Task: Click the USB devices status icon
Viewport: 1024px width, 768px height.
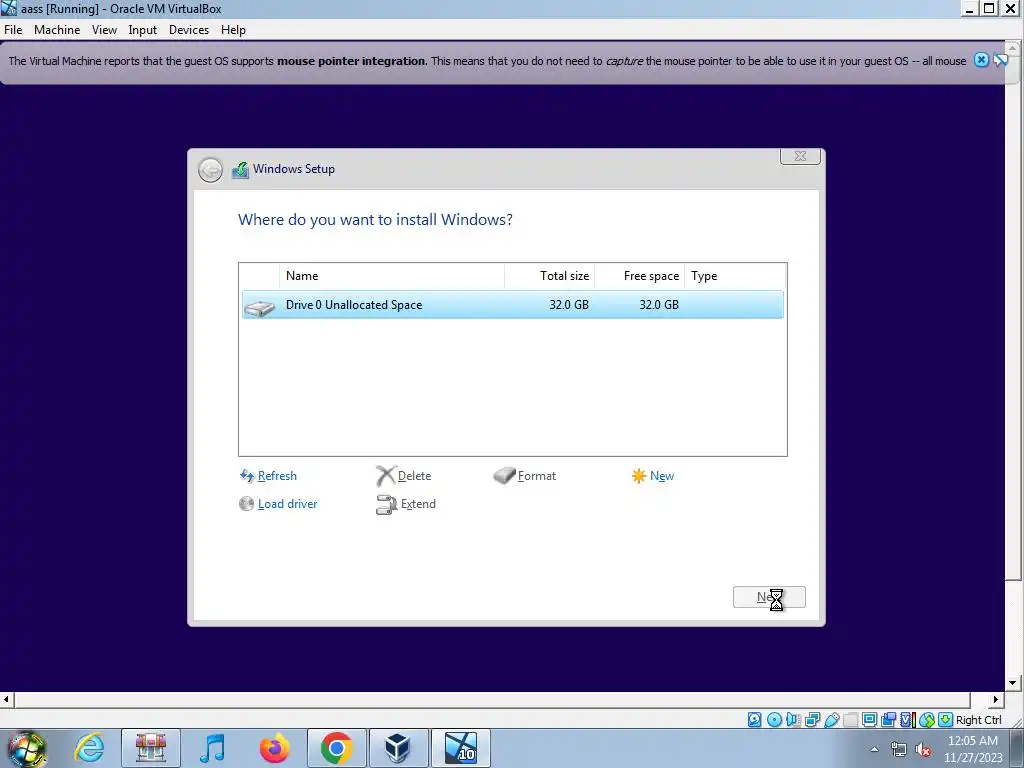Action: tap(831, 720)
